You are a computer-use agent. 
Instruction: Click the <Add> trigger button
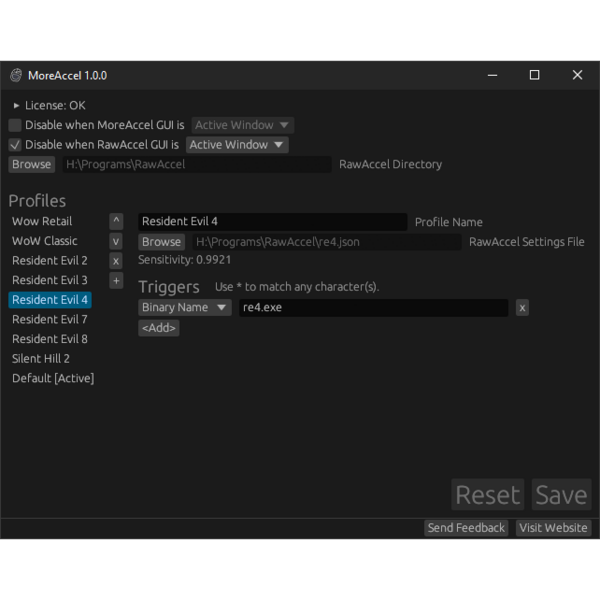(x=159, y=328)
